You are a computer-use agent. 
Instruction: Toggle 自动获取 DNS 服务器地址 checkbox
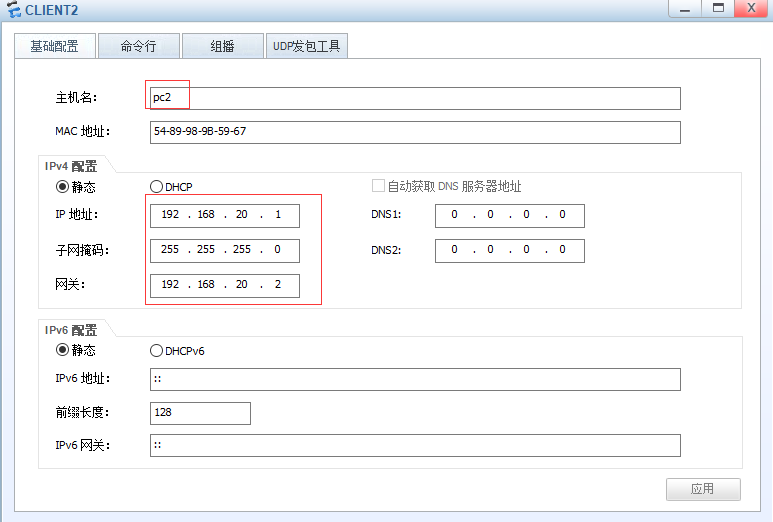point(378,186)
